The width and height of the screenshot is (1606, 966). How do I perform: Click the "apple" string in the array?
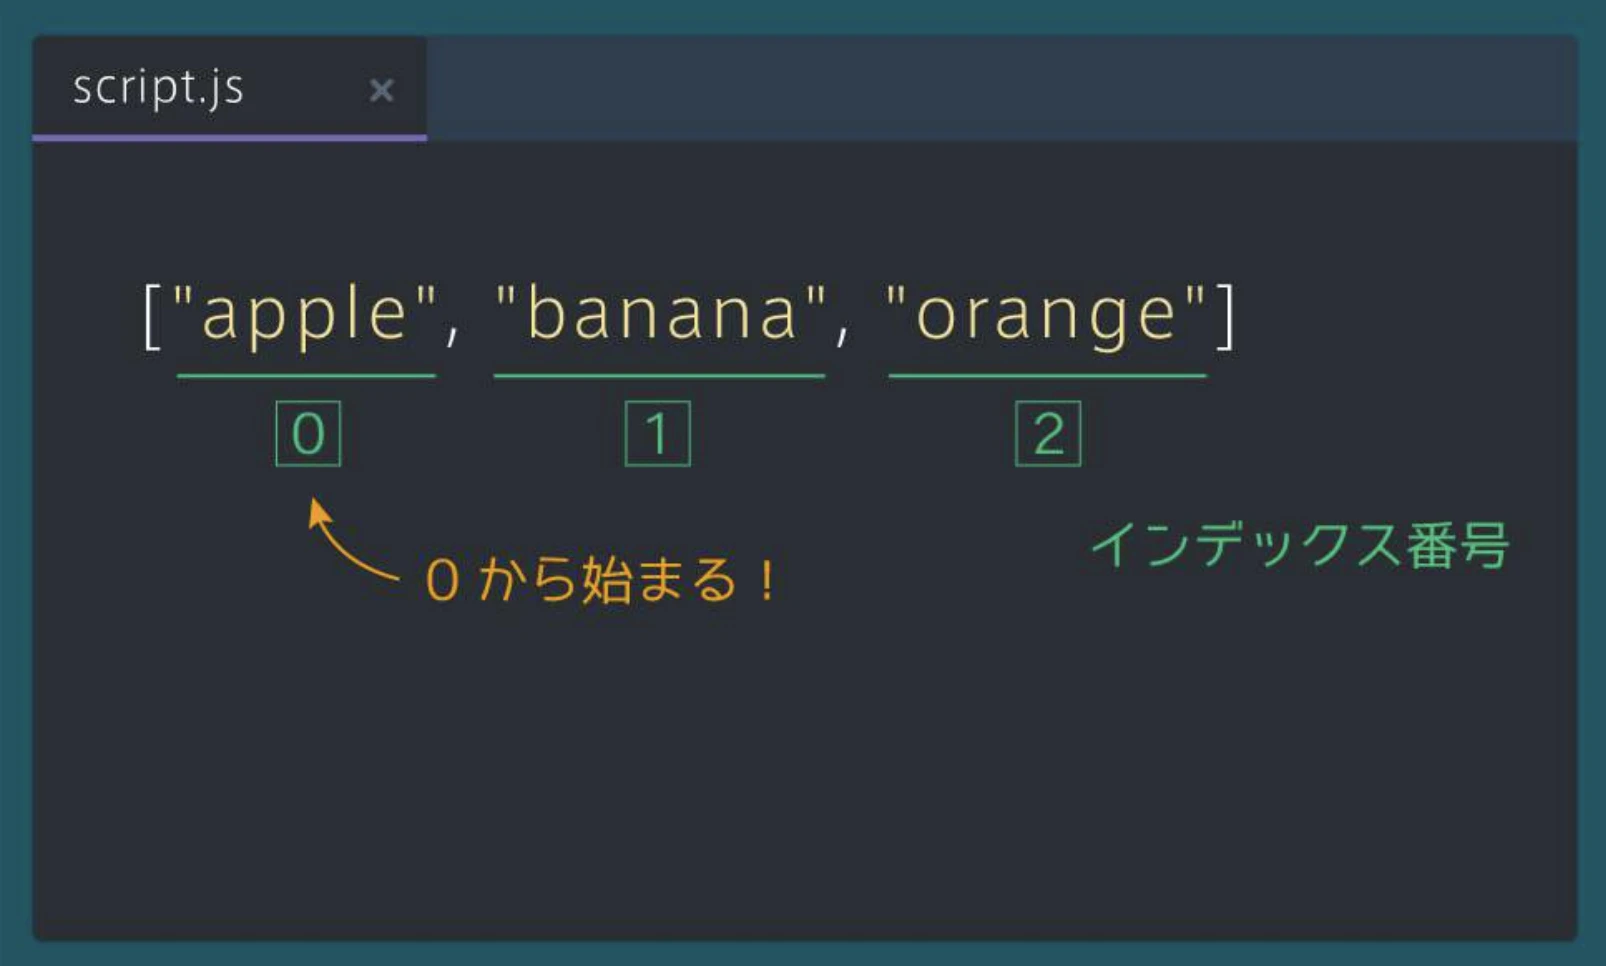[x=305, y=314]
